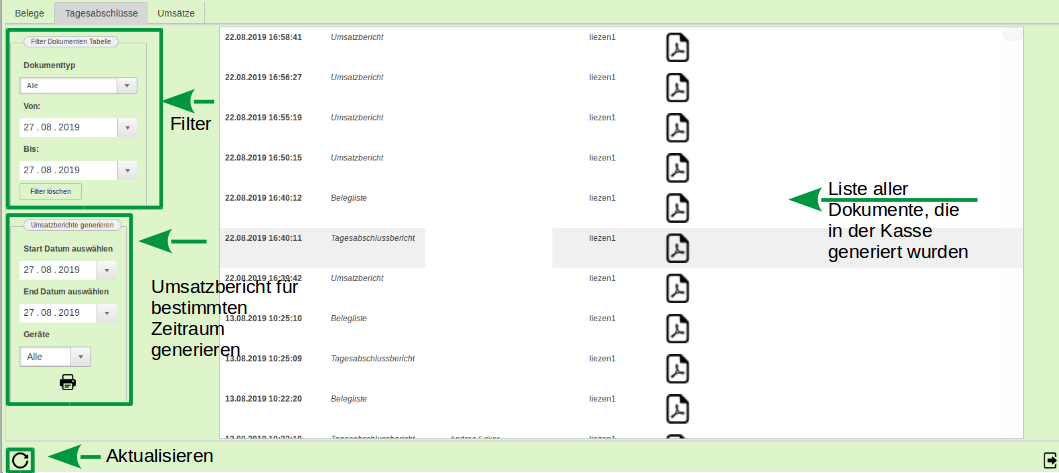Switch to the Belege tab
The width and height of the screenshot is (1059, 473).
tap(29, 12)
